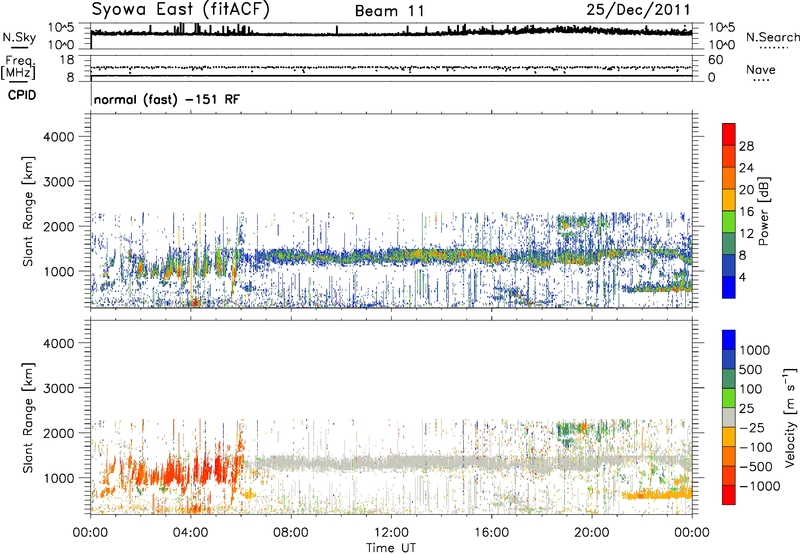The height and width of the screenshot is (554, 800).
Task: Click Power colorbar dark green segment 8 to 12
Action: pos(729,243)
